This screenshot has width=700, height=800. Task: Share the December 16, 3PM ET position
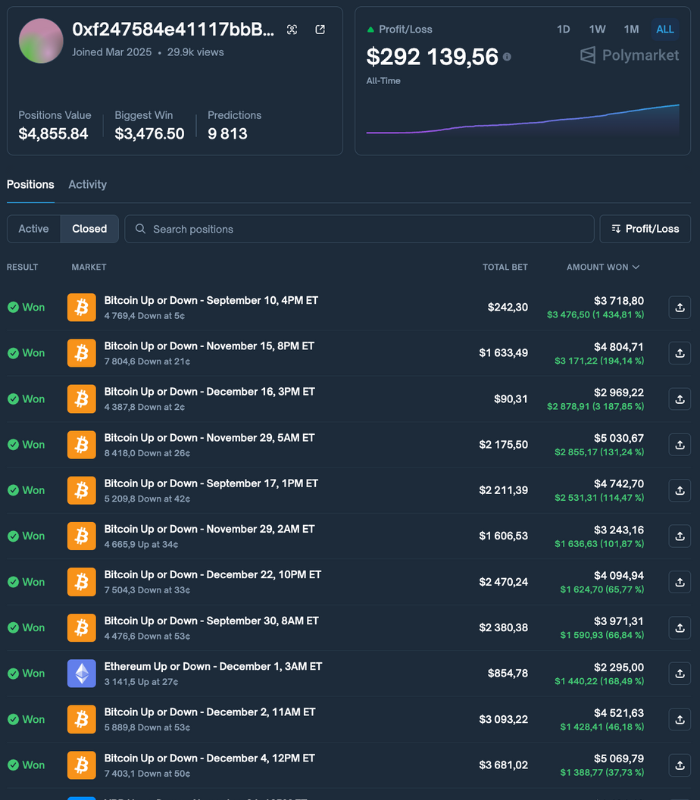pos(680,399)
